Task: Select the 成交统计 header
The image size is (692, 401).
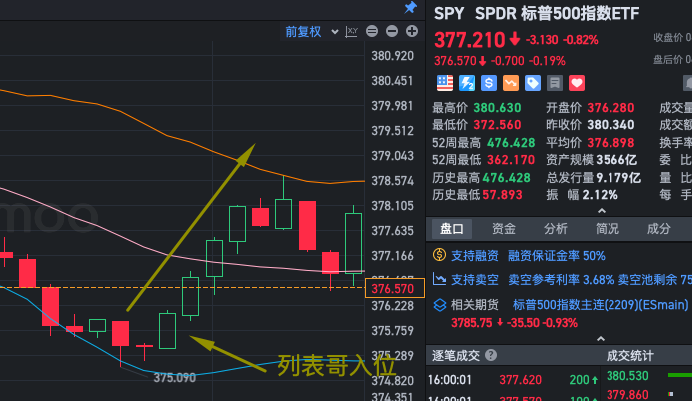Action: tap(630, 356)
